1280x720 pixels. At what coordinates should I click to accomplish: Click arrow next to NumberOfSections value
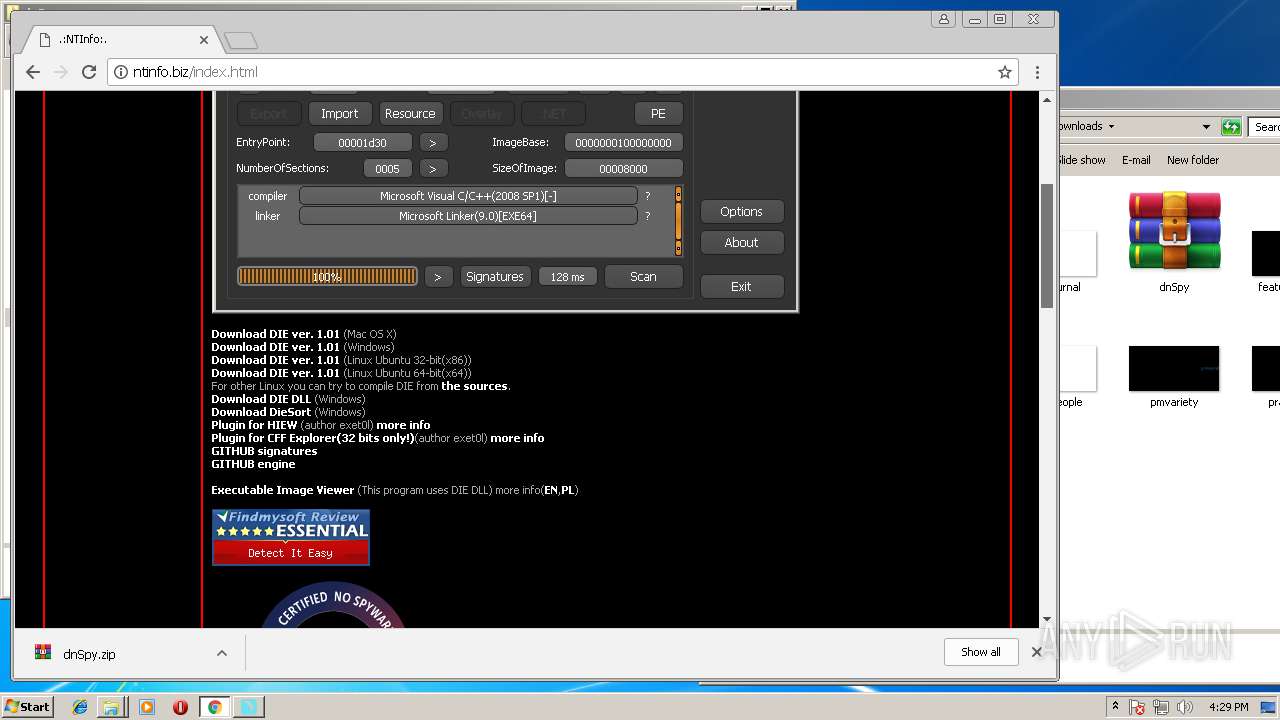pos(433,168)
